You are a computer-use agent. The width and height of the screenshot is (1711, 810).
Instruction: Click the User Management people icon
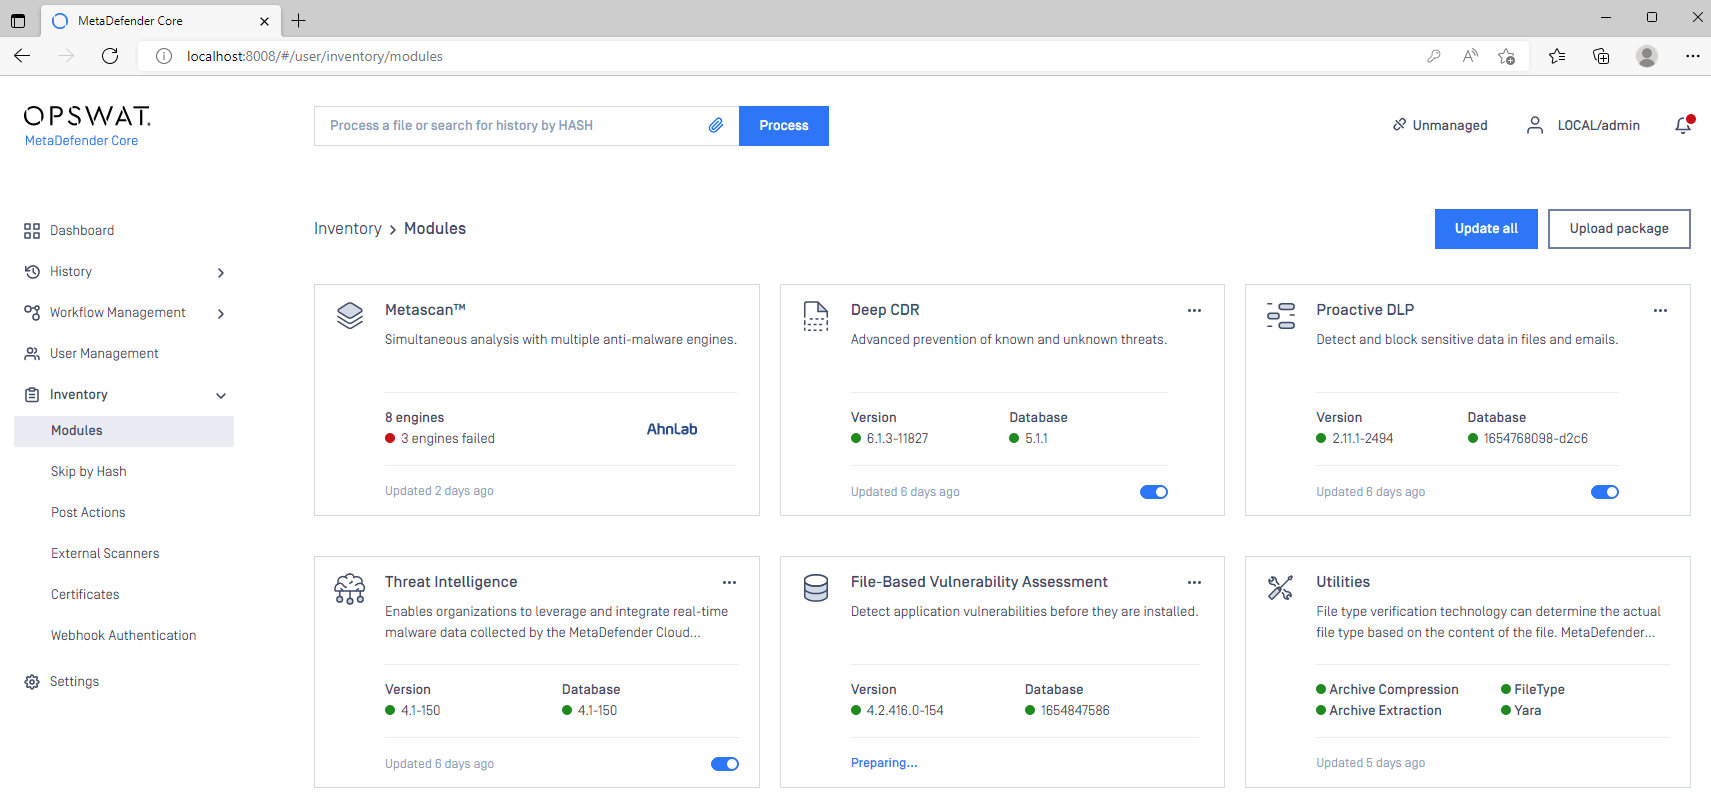32,354
